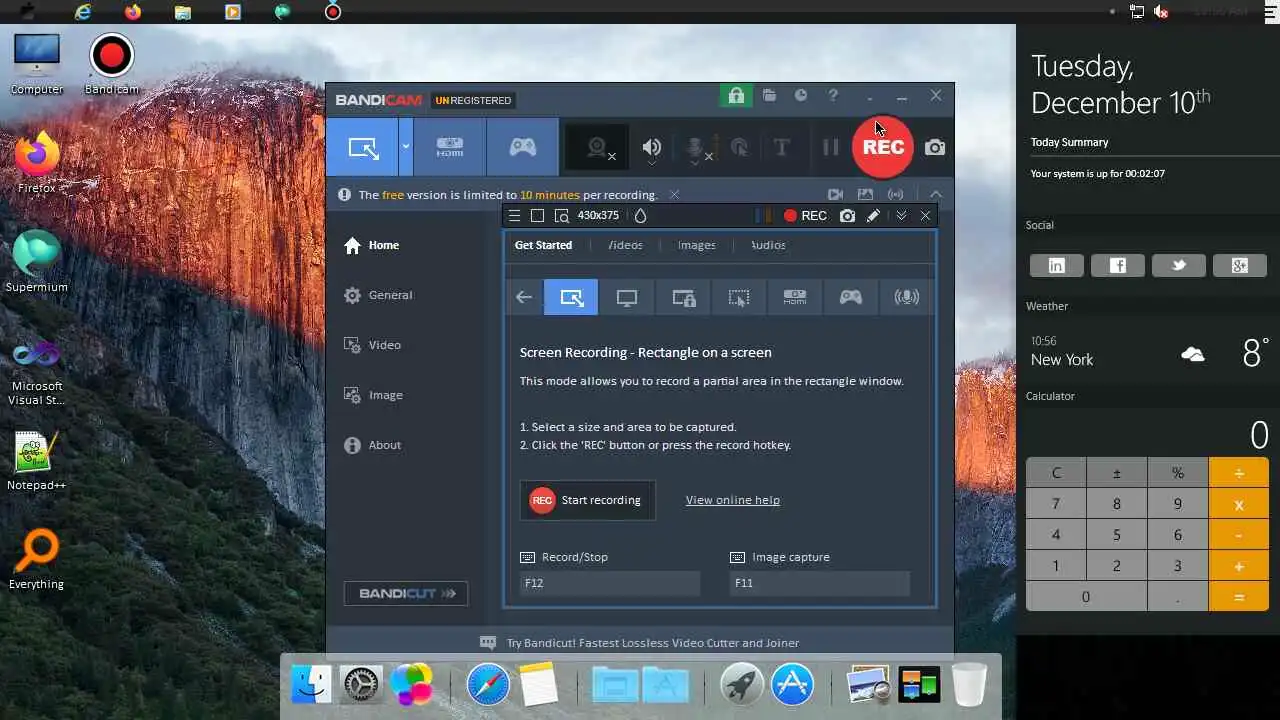Click the Start recording button
Viewport: 1280px width, 720px height.
coord(587,500)
